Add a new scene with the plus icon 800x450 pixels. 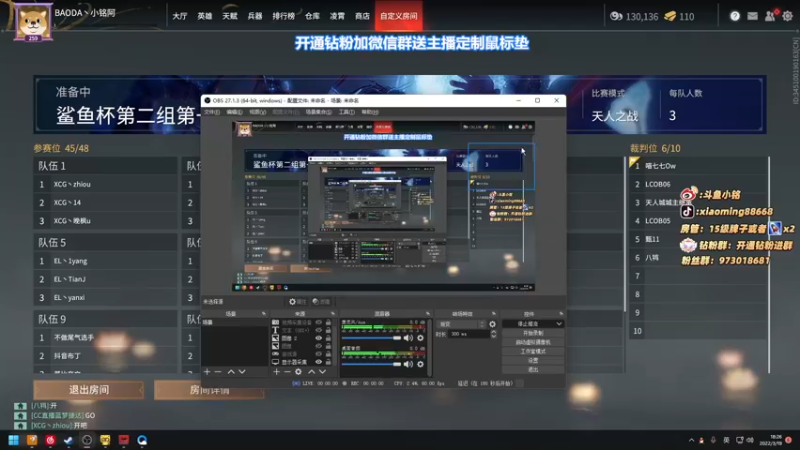click(x=207, y=371)
